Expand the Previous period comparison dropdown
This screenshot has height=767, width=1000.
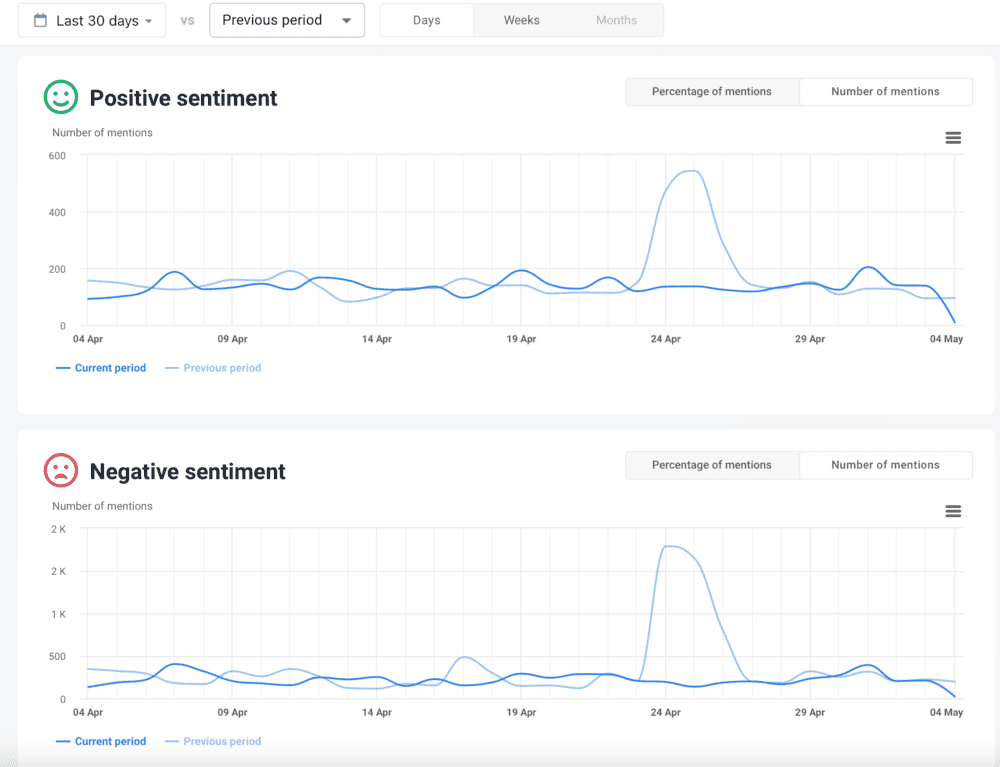click(x=287, y=20)
